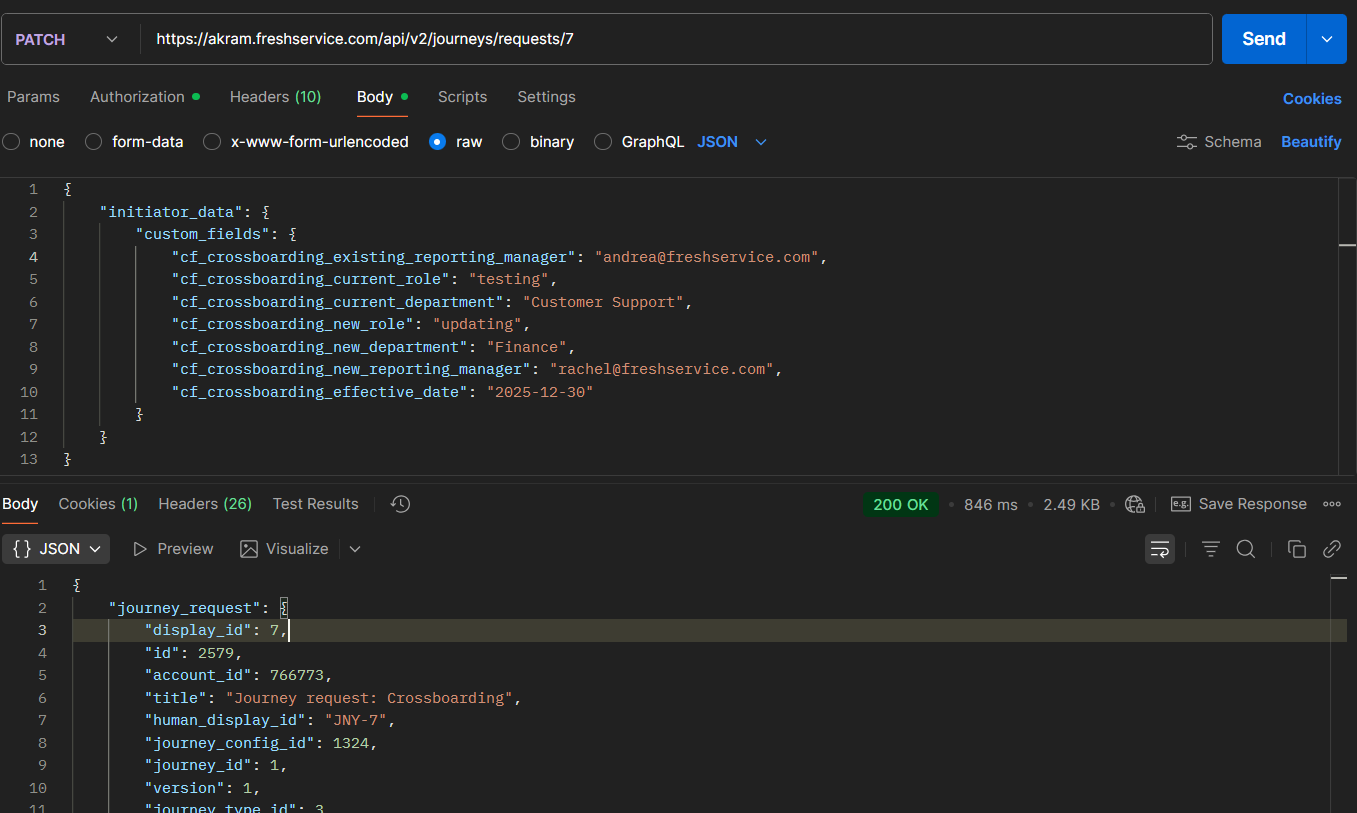Switch to the Authorization tab
Image resolution: width=1357 pixels, height=813 pixels.
point(137,97)
